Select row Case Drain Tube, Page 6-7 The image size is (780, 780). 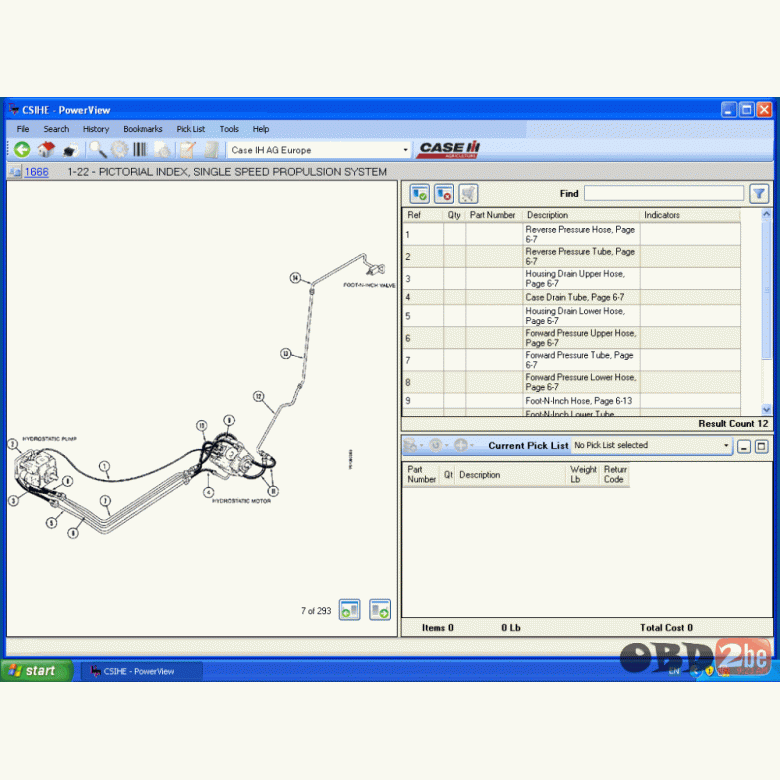point(571,297)
